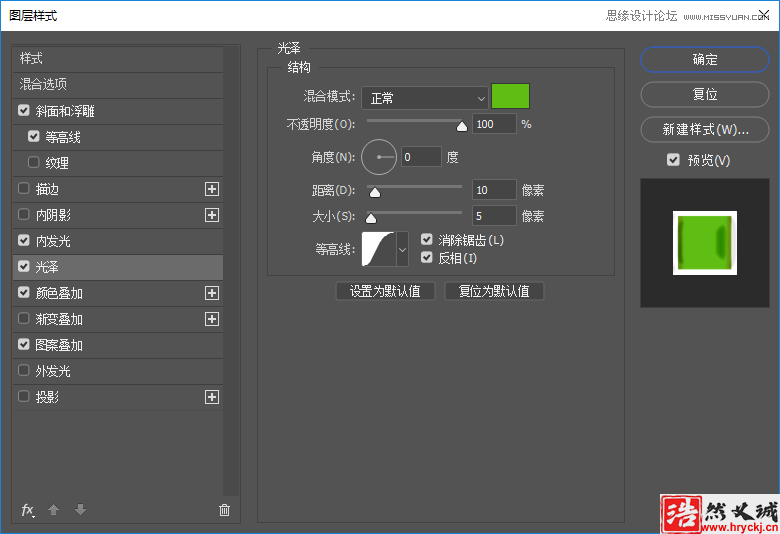Click the green style preview thumbnail

705,243
